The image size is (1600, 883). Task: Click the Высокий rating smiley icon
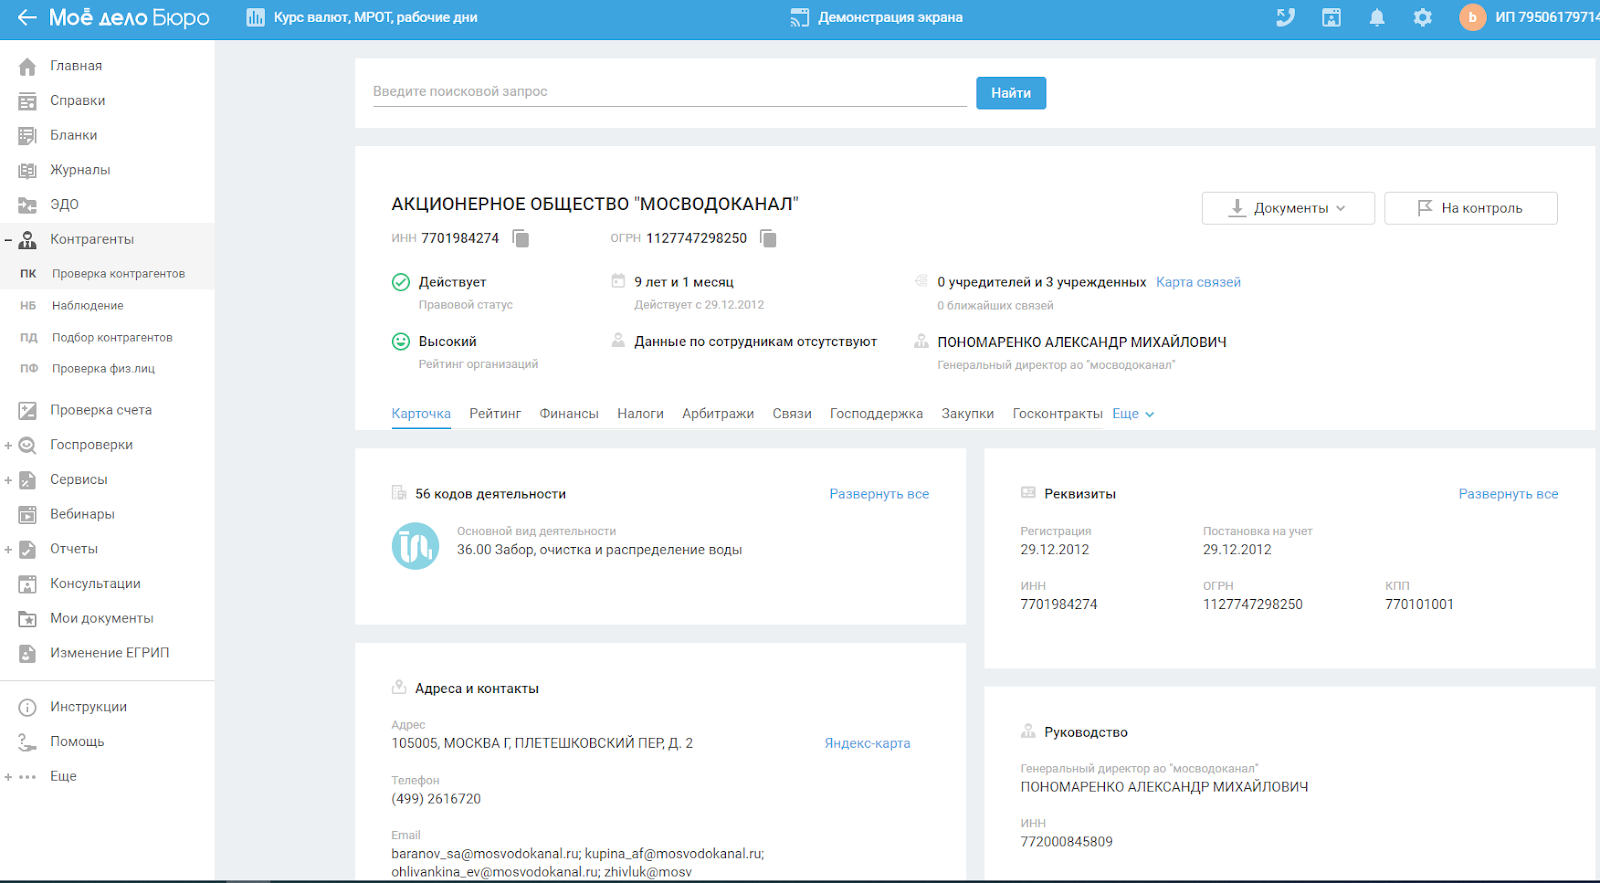[401, 341]
